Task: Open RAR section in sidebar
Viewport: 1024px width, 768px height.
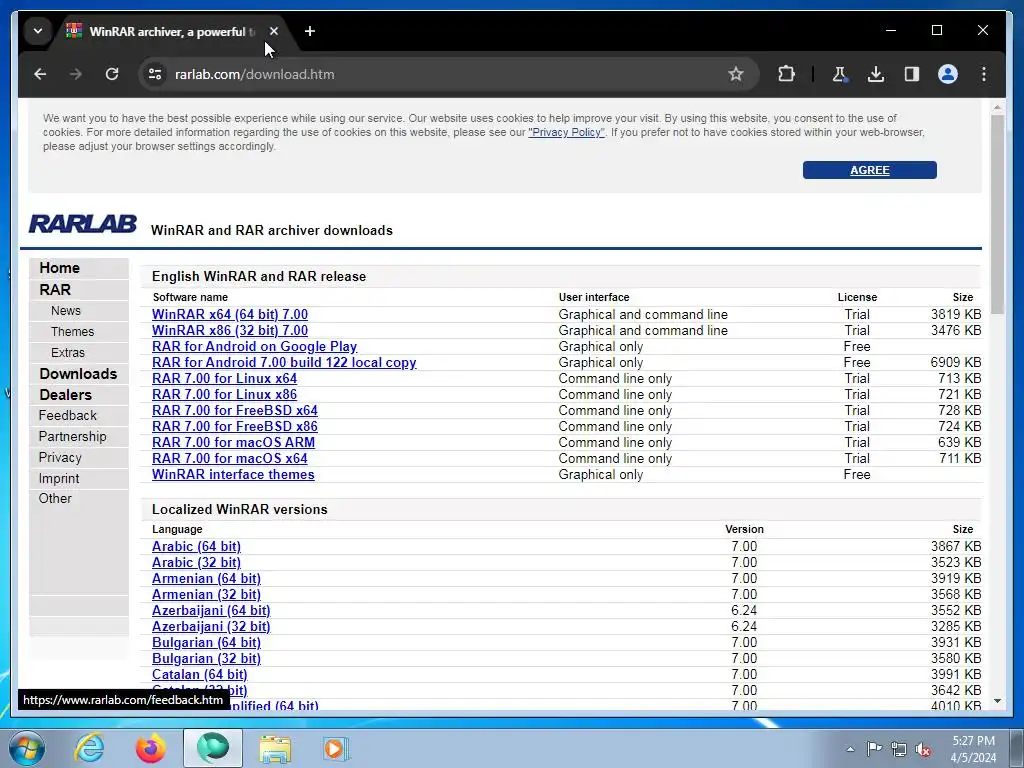Action: point(55,289)
